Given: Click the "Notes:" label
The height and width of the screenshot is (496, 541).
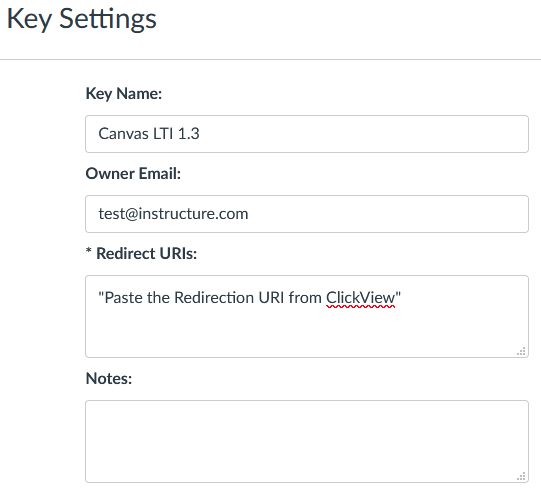Looking at the screenshot, I should tap(109, 378).
